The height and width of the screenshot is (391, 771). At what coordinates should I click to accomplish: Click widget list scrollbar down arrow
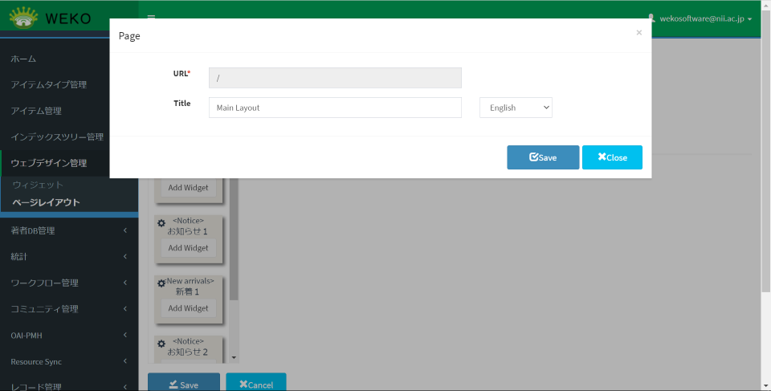click(234, 358)
